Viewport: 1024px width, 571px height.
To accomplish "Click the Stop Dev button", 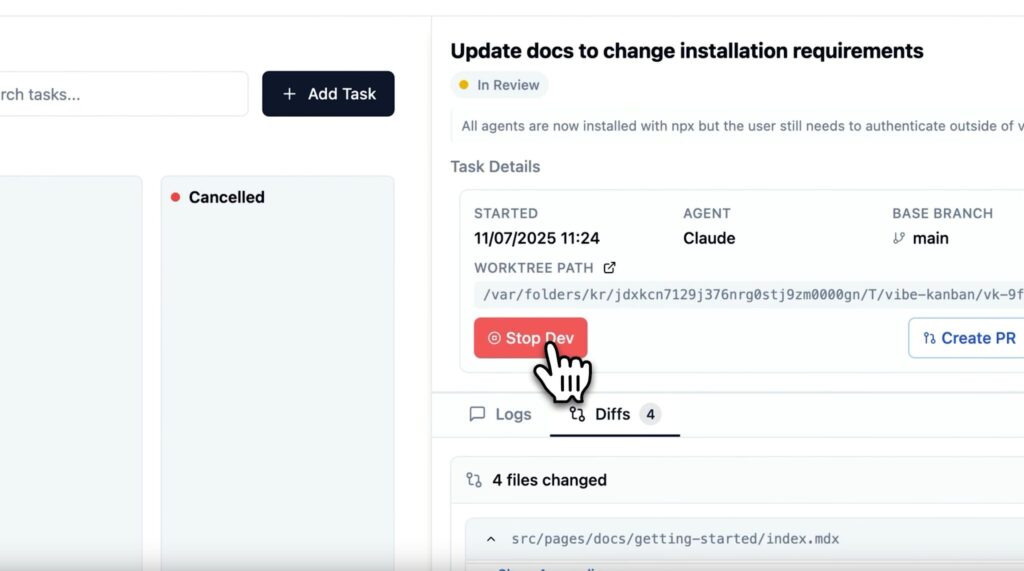I will (530, 338).
